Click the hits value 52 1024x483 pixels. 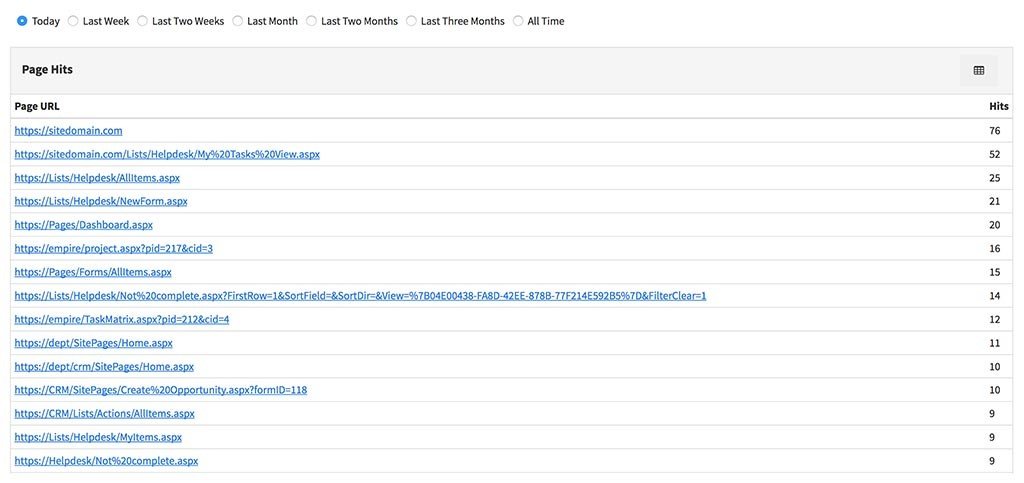click(x=995, y=154)
